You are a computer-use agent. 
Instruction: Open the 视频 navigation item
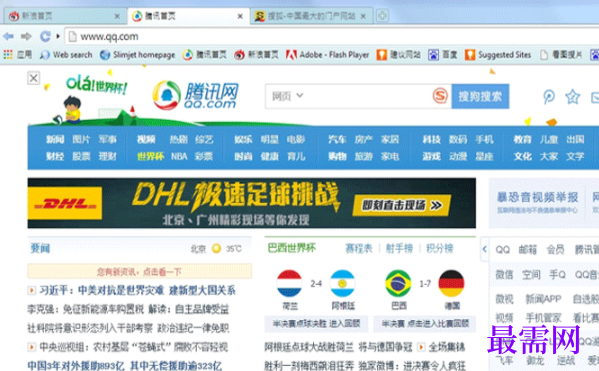[x=146, y=139]
